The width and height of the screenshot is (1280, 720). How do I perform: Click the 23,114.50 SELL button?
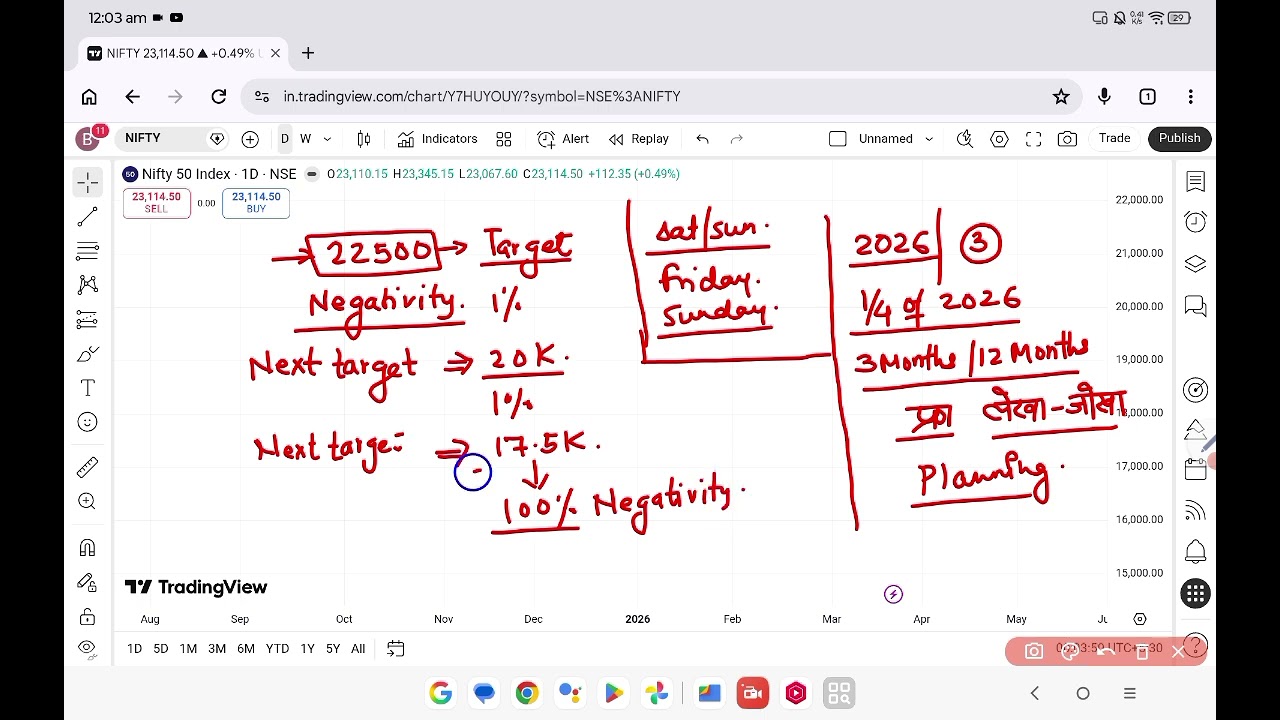pos(156,203)
